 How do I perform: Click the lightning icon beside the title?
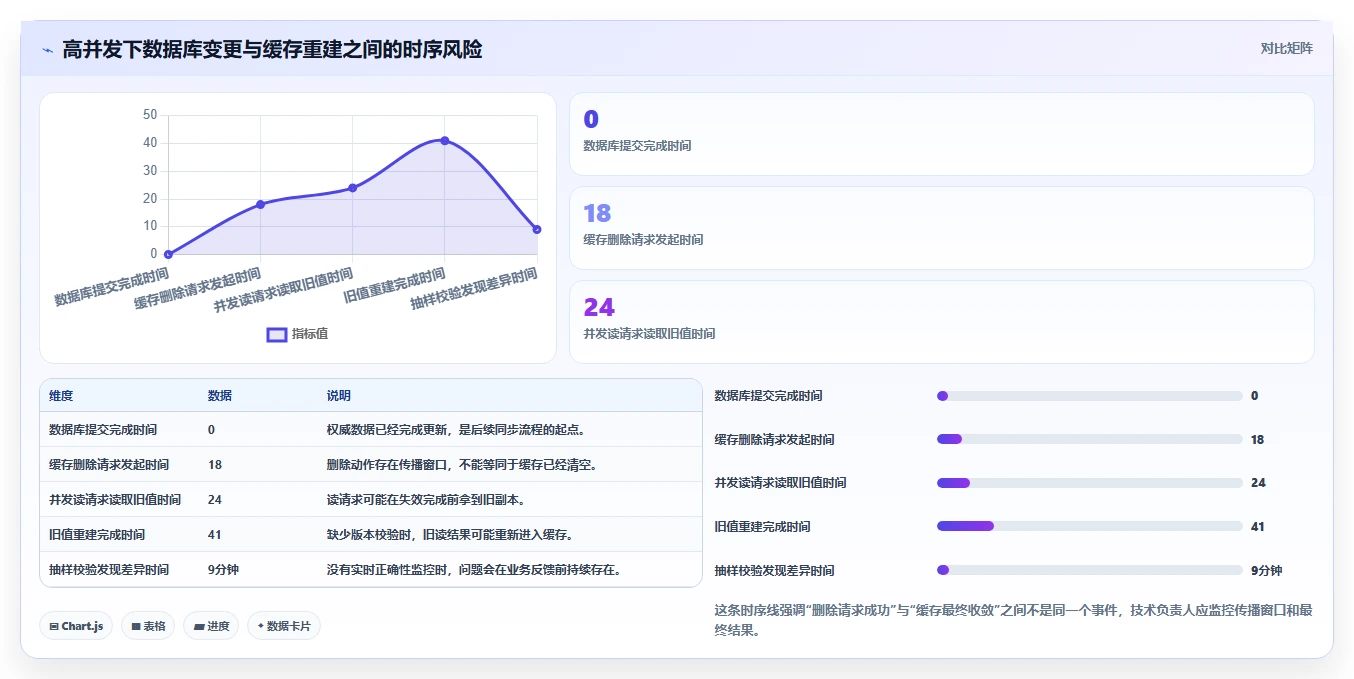point(47,49)
